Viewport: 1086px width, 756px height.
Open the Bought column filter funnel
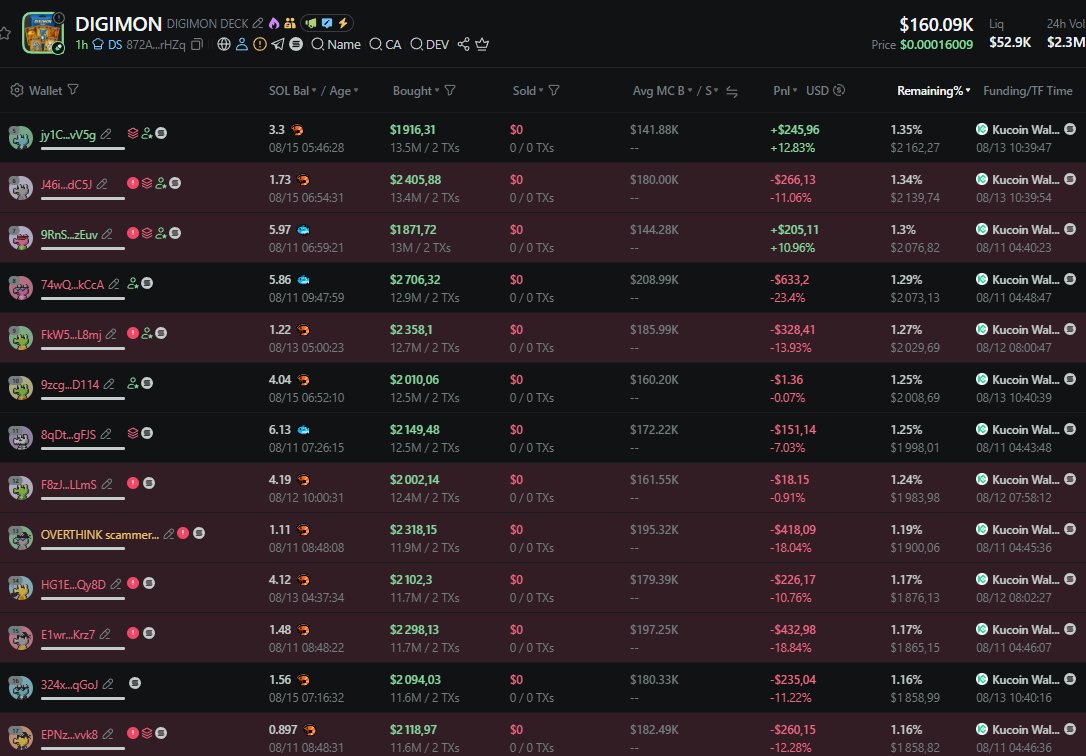pyautogui.click(x=449, y=91)
